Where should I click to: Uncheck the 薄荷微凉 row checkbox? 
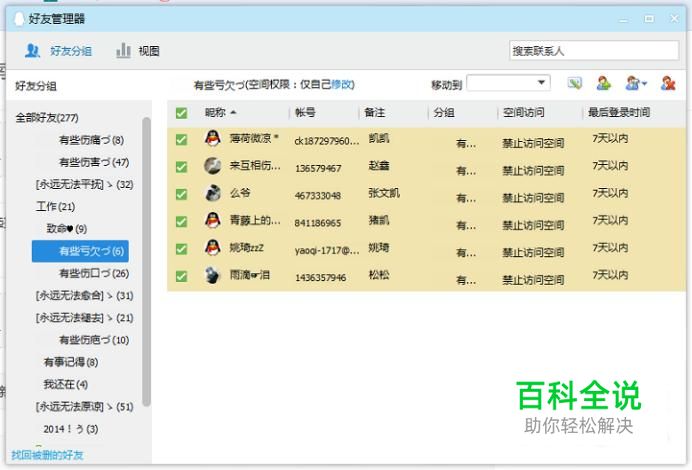[181, 140]
